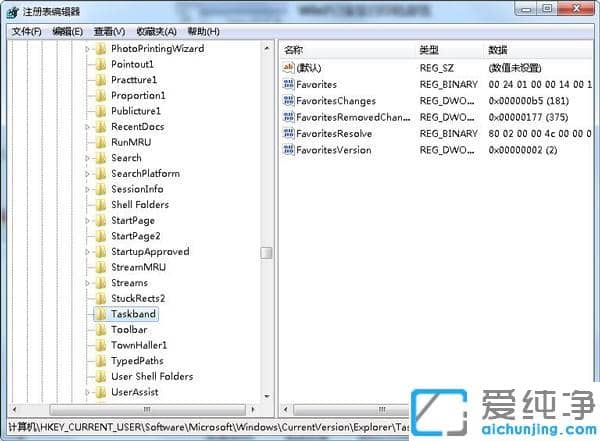Image resolution: width=600 pixels, height=441 pixels.
Task: Click the StartPage folder icon
Action: coord(101,221)
